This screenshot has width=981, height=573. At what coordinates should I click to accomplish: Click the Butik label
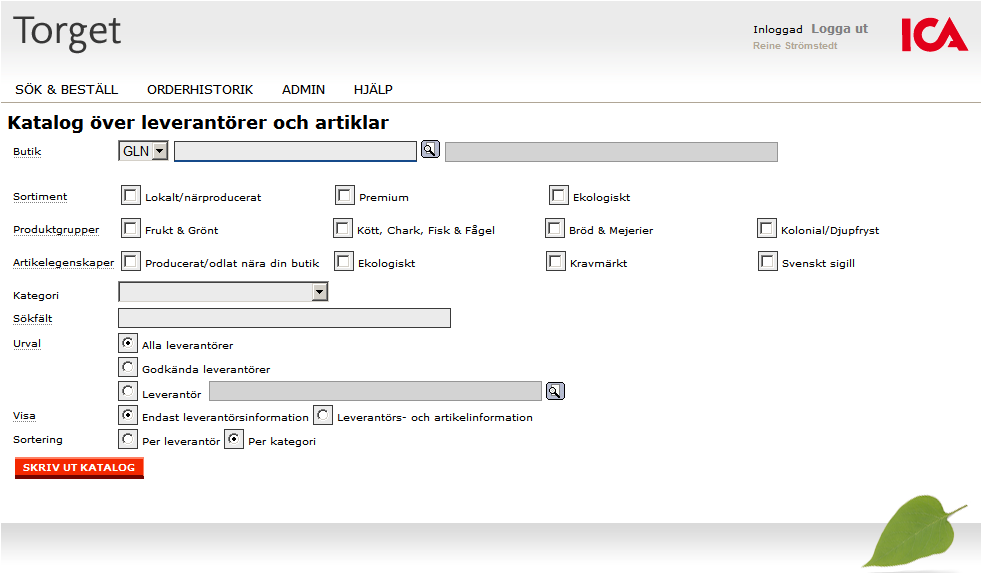coord(27,151)
